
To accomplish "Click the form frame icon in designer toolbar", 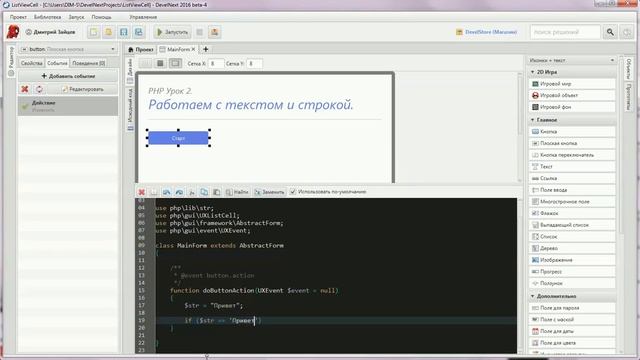I will pos(176,63).
